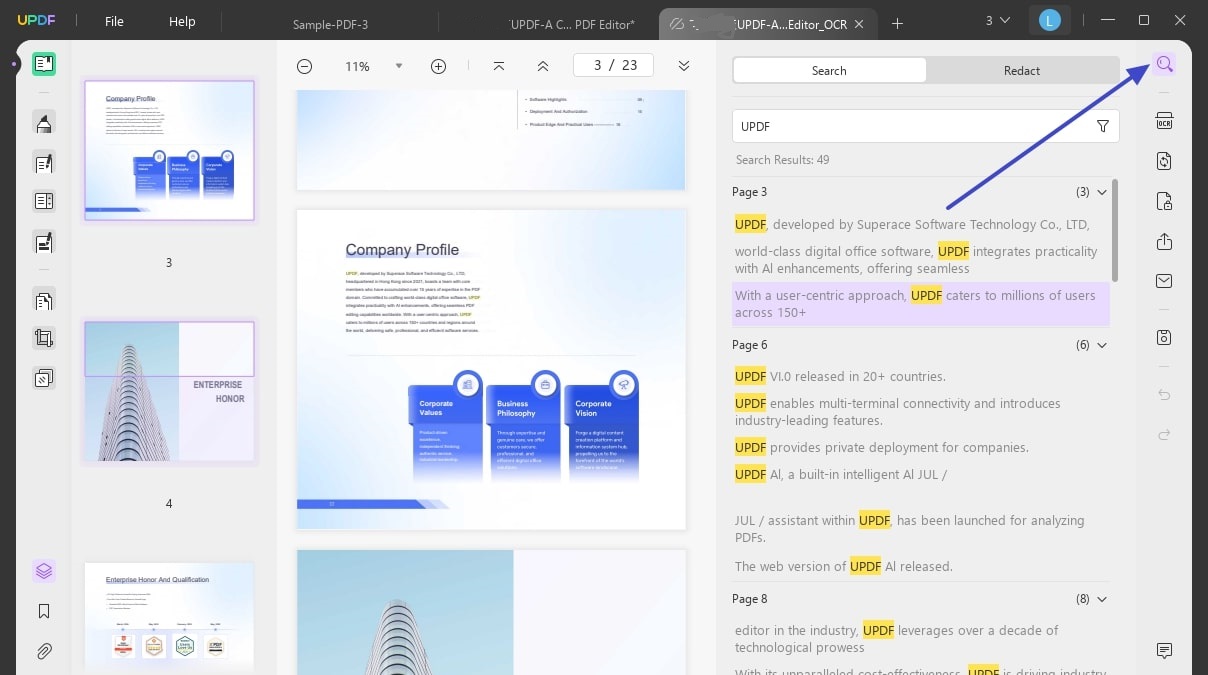Click the sticky note comment icon
The width and height of the screenshot is (1208, 675).
tap(1164, 651)
